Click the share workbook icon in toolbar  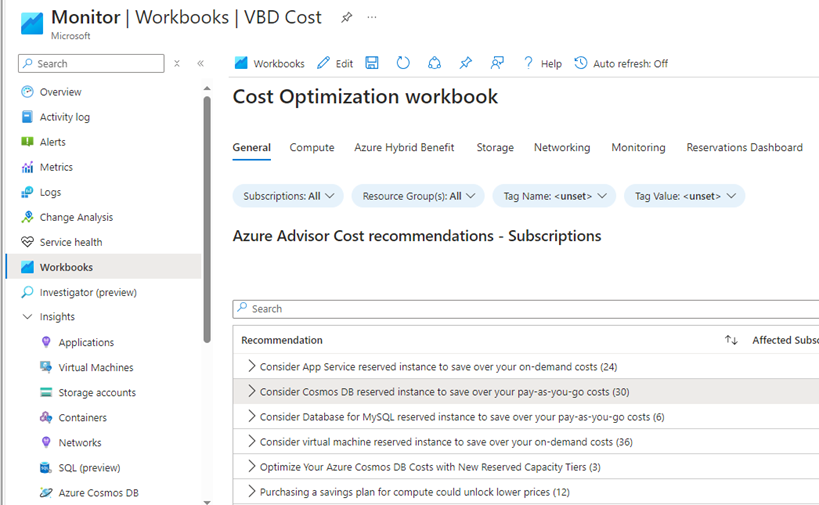(x=435, y=63)
